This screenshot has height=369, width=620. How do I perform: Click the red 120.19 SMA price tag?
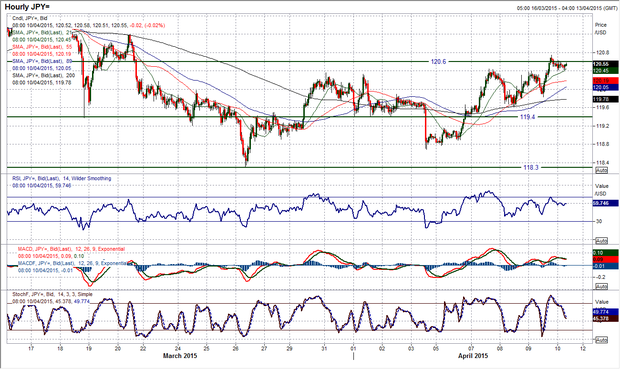click(x=605, y=81)
